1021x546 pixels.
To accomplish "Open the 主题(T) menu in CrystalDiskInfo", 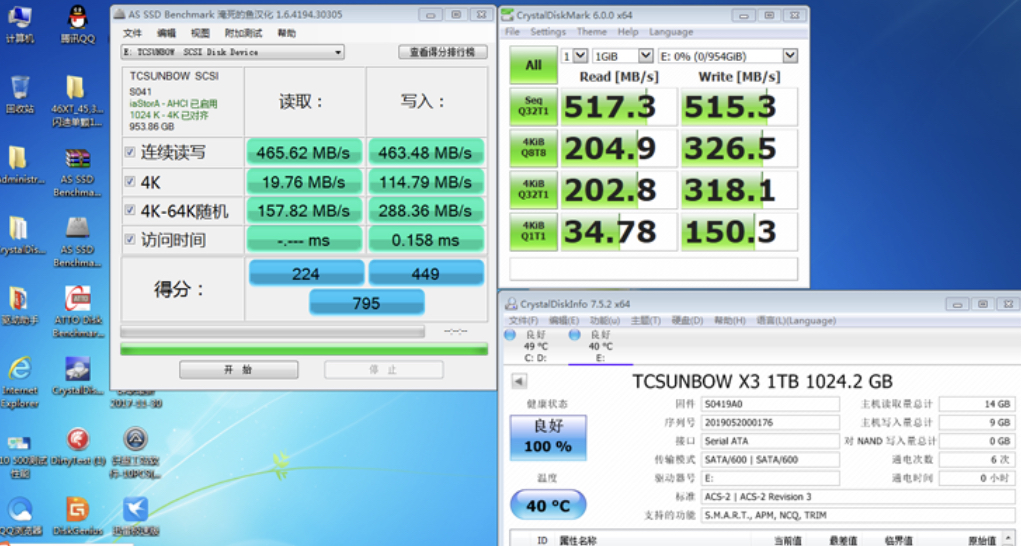I will [645, 320].
